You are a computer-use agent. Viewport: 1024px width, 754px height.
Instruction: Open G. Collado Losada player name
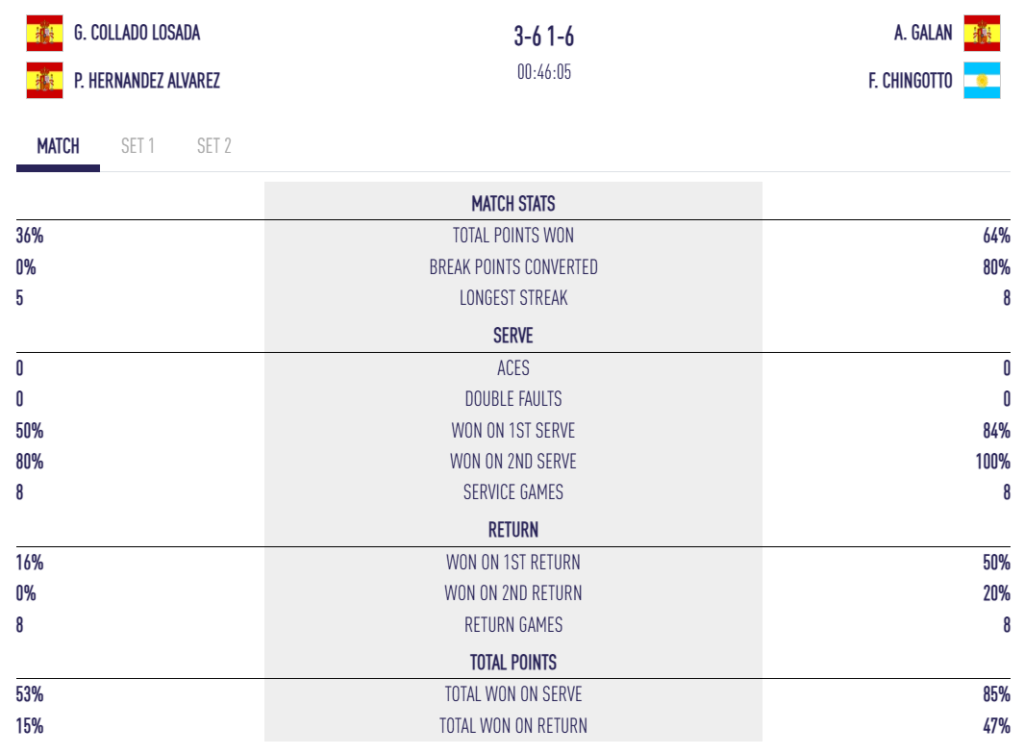(x=137, y=33)
